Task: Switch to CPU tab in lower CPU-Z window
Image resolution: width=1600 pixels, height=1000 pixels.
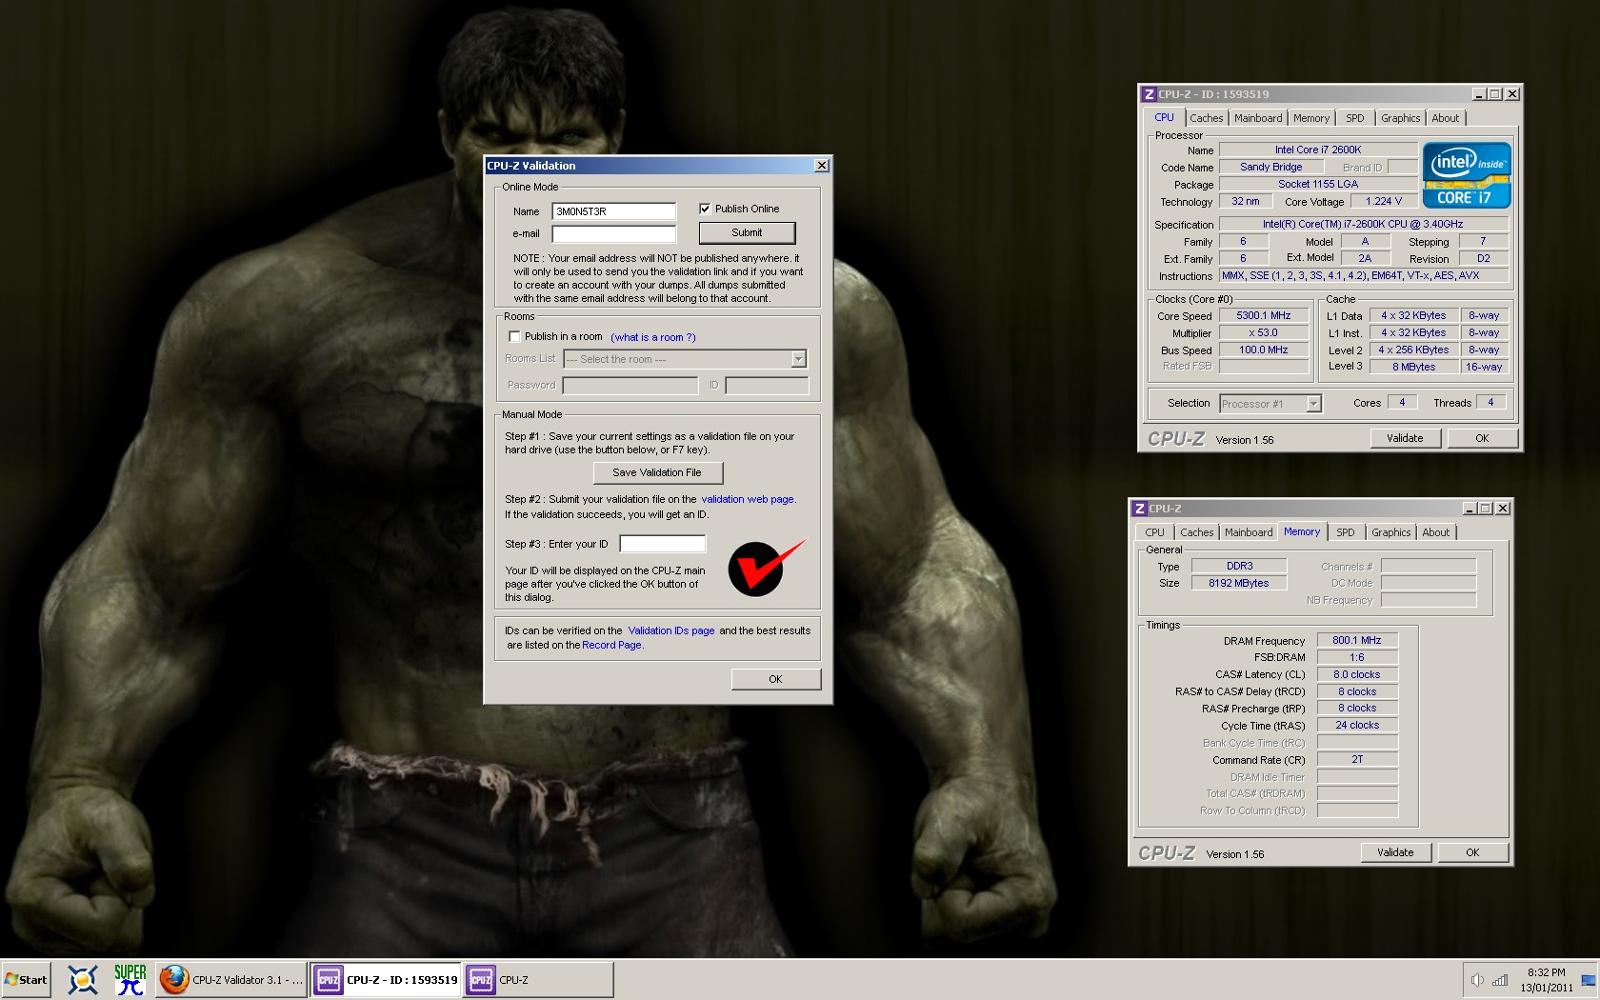Action: [x=1155, y=533]
